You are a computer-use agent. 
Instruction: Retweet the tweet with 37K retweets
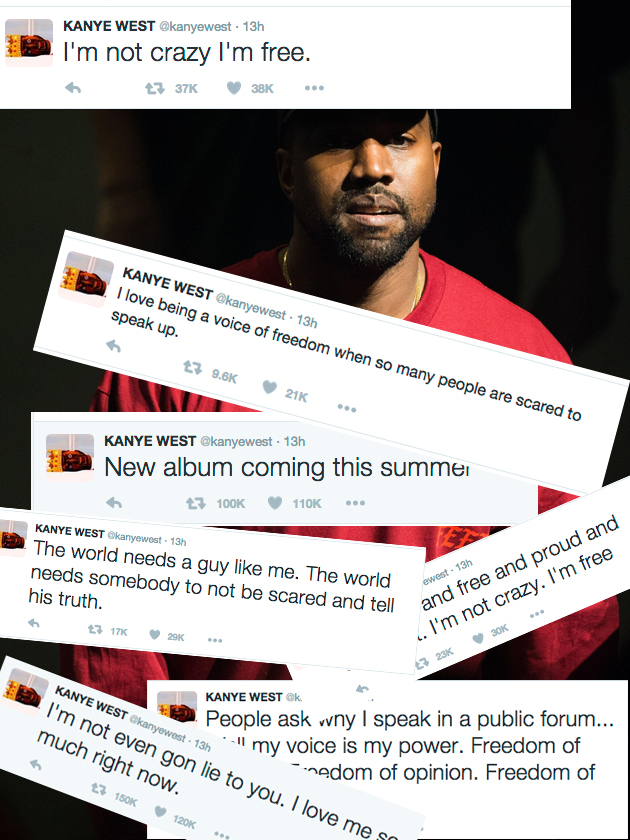[x=155, y=88]
